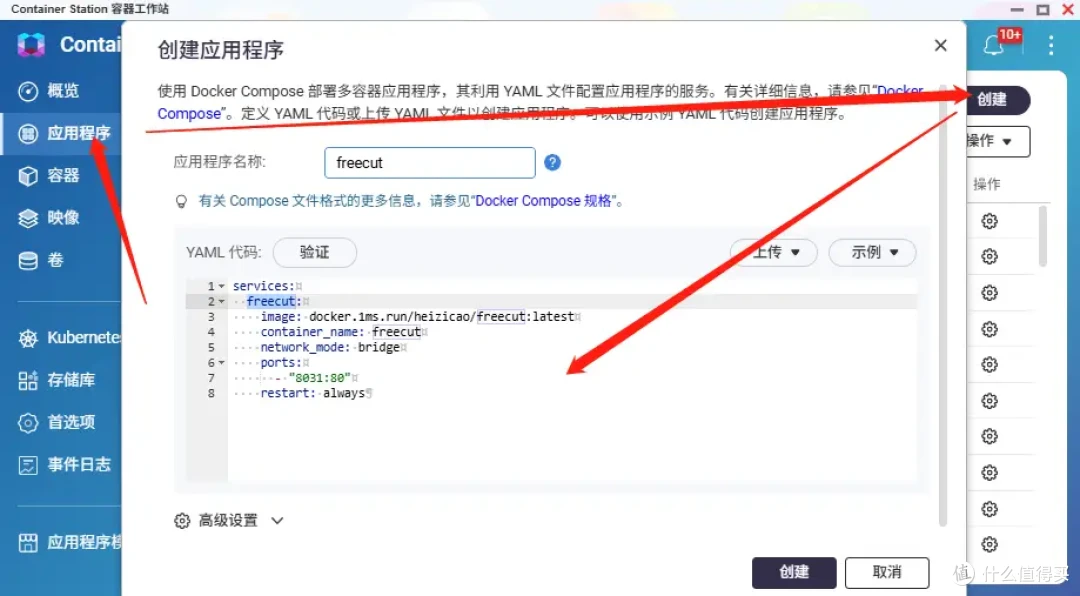The height and width of the screenshot is (596, 1080).
Task: Click the lightbulb tip icon
Action: pos(181,201)
